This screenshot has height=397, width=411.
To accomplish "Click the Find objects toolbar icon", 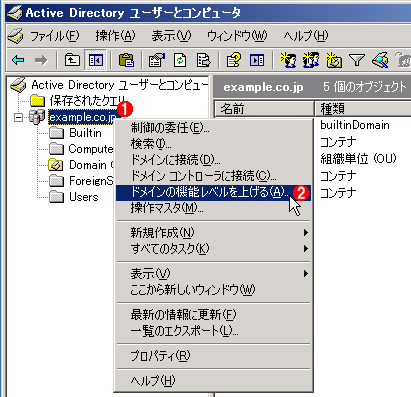I will [380, 60].
